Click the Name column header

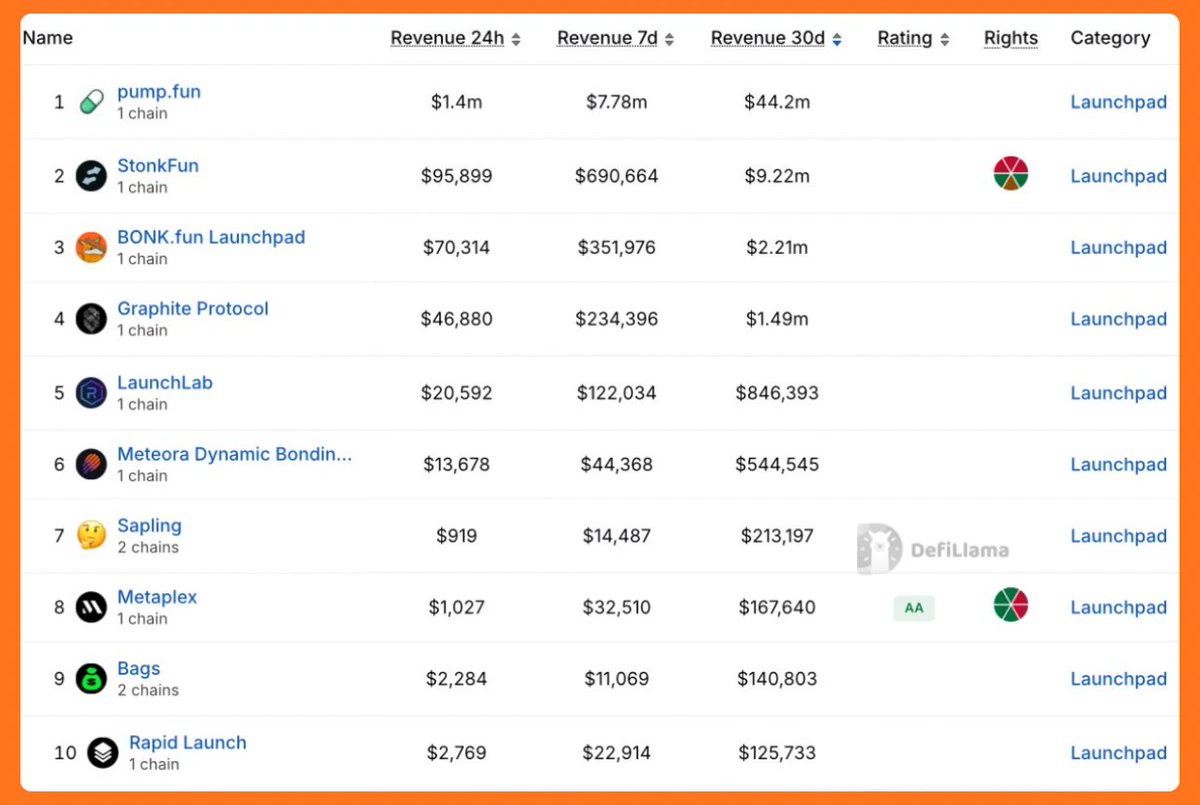[x=48, y=38]
